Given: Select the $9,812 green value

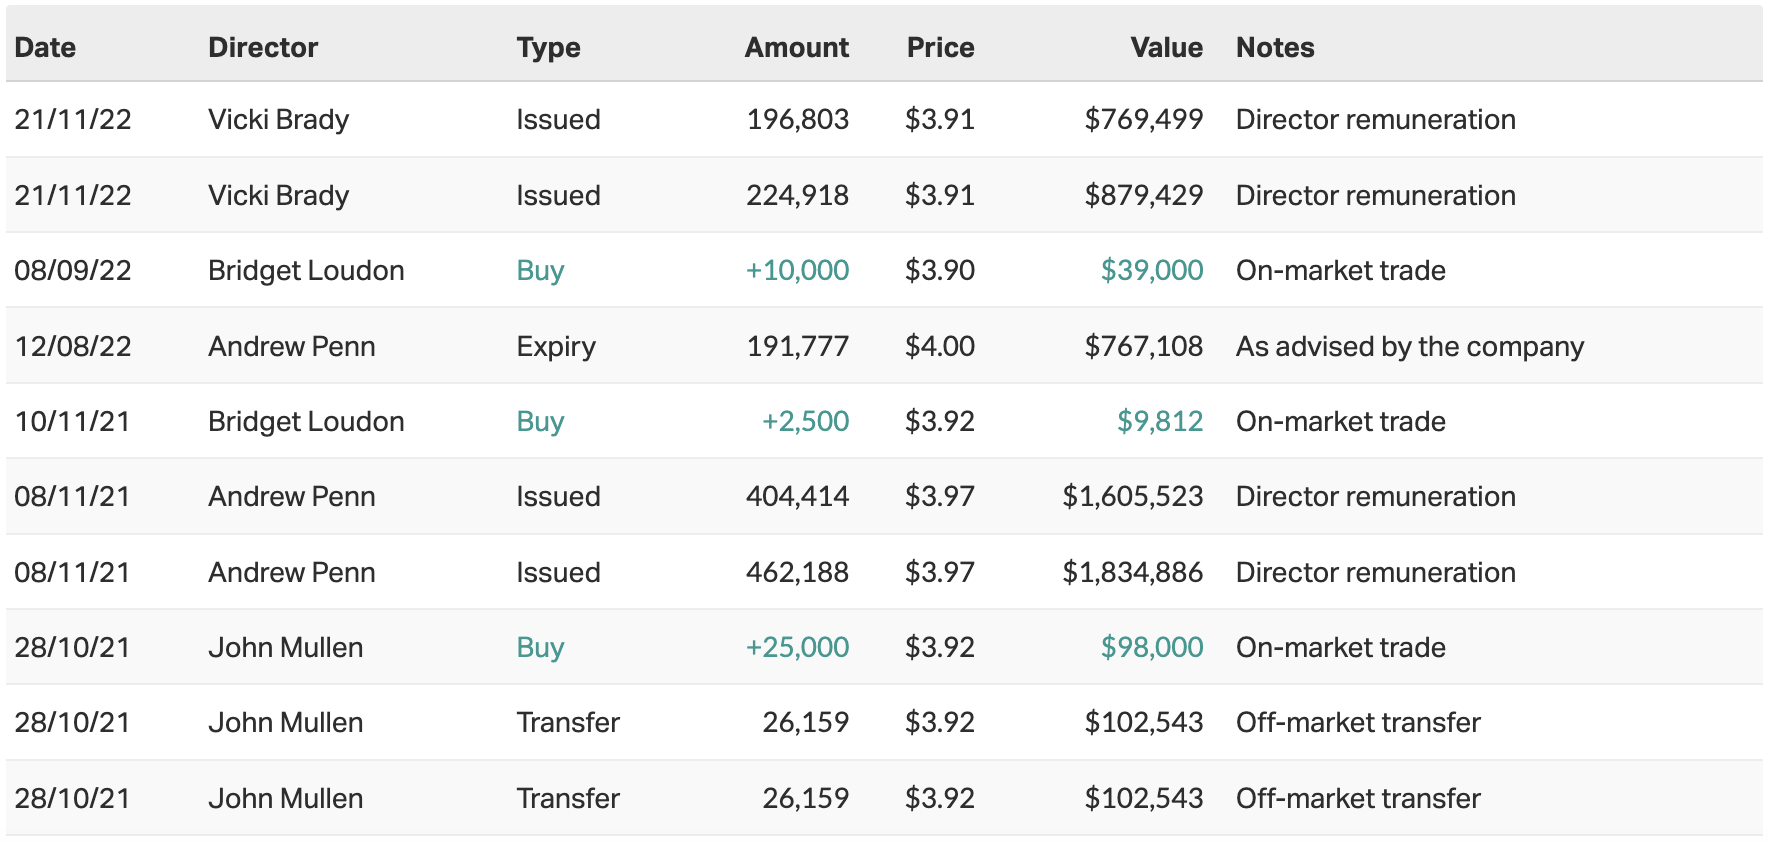Looking at the screenshot, I should [1159, 421].
